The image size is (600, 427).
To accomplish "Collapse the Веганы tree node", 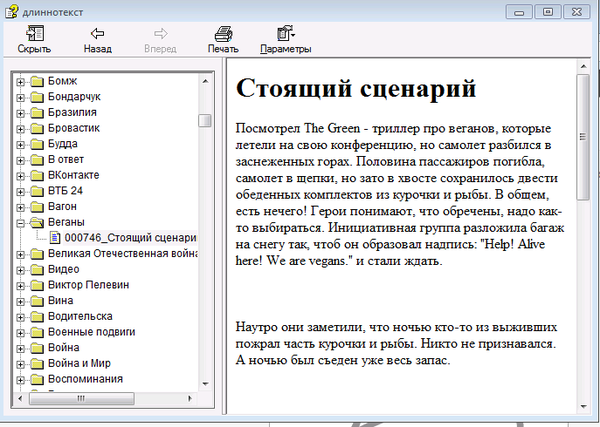I will coord(20,223).
